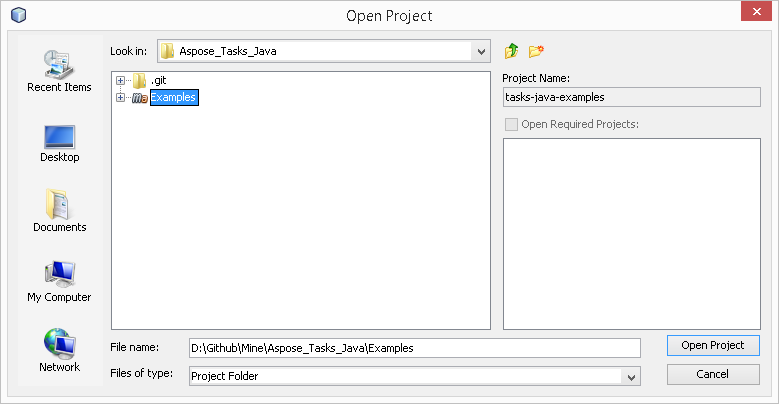
Task: Click the Project Name field
Action: click(631, 97)
